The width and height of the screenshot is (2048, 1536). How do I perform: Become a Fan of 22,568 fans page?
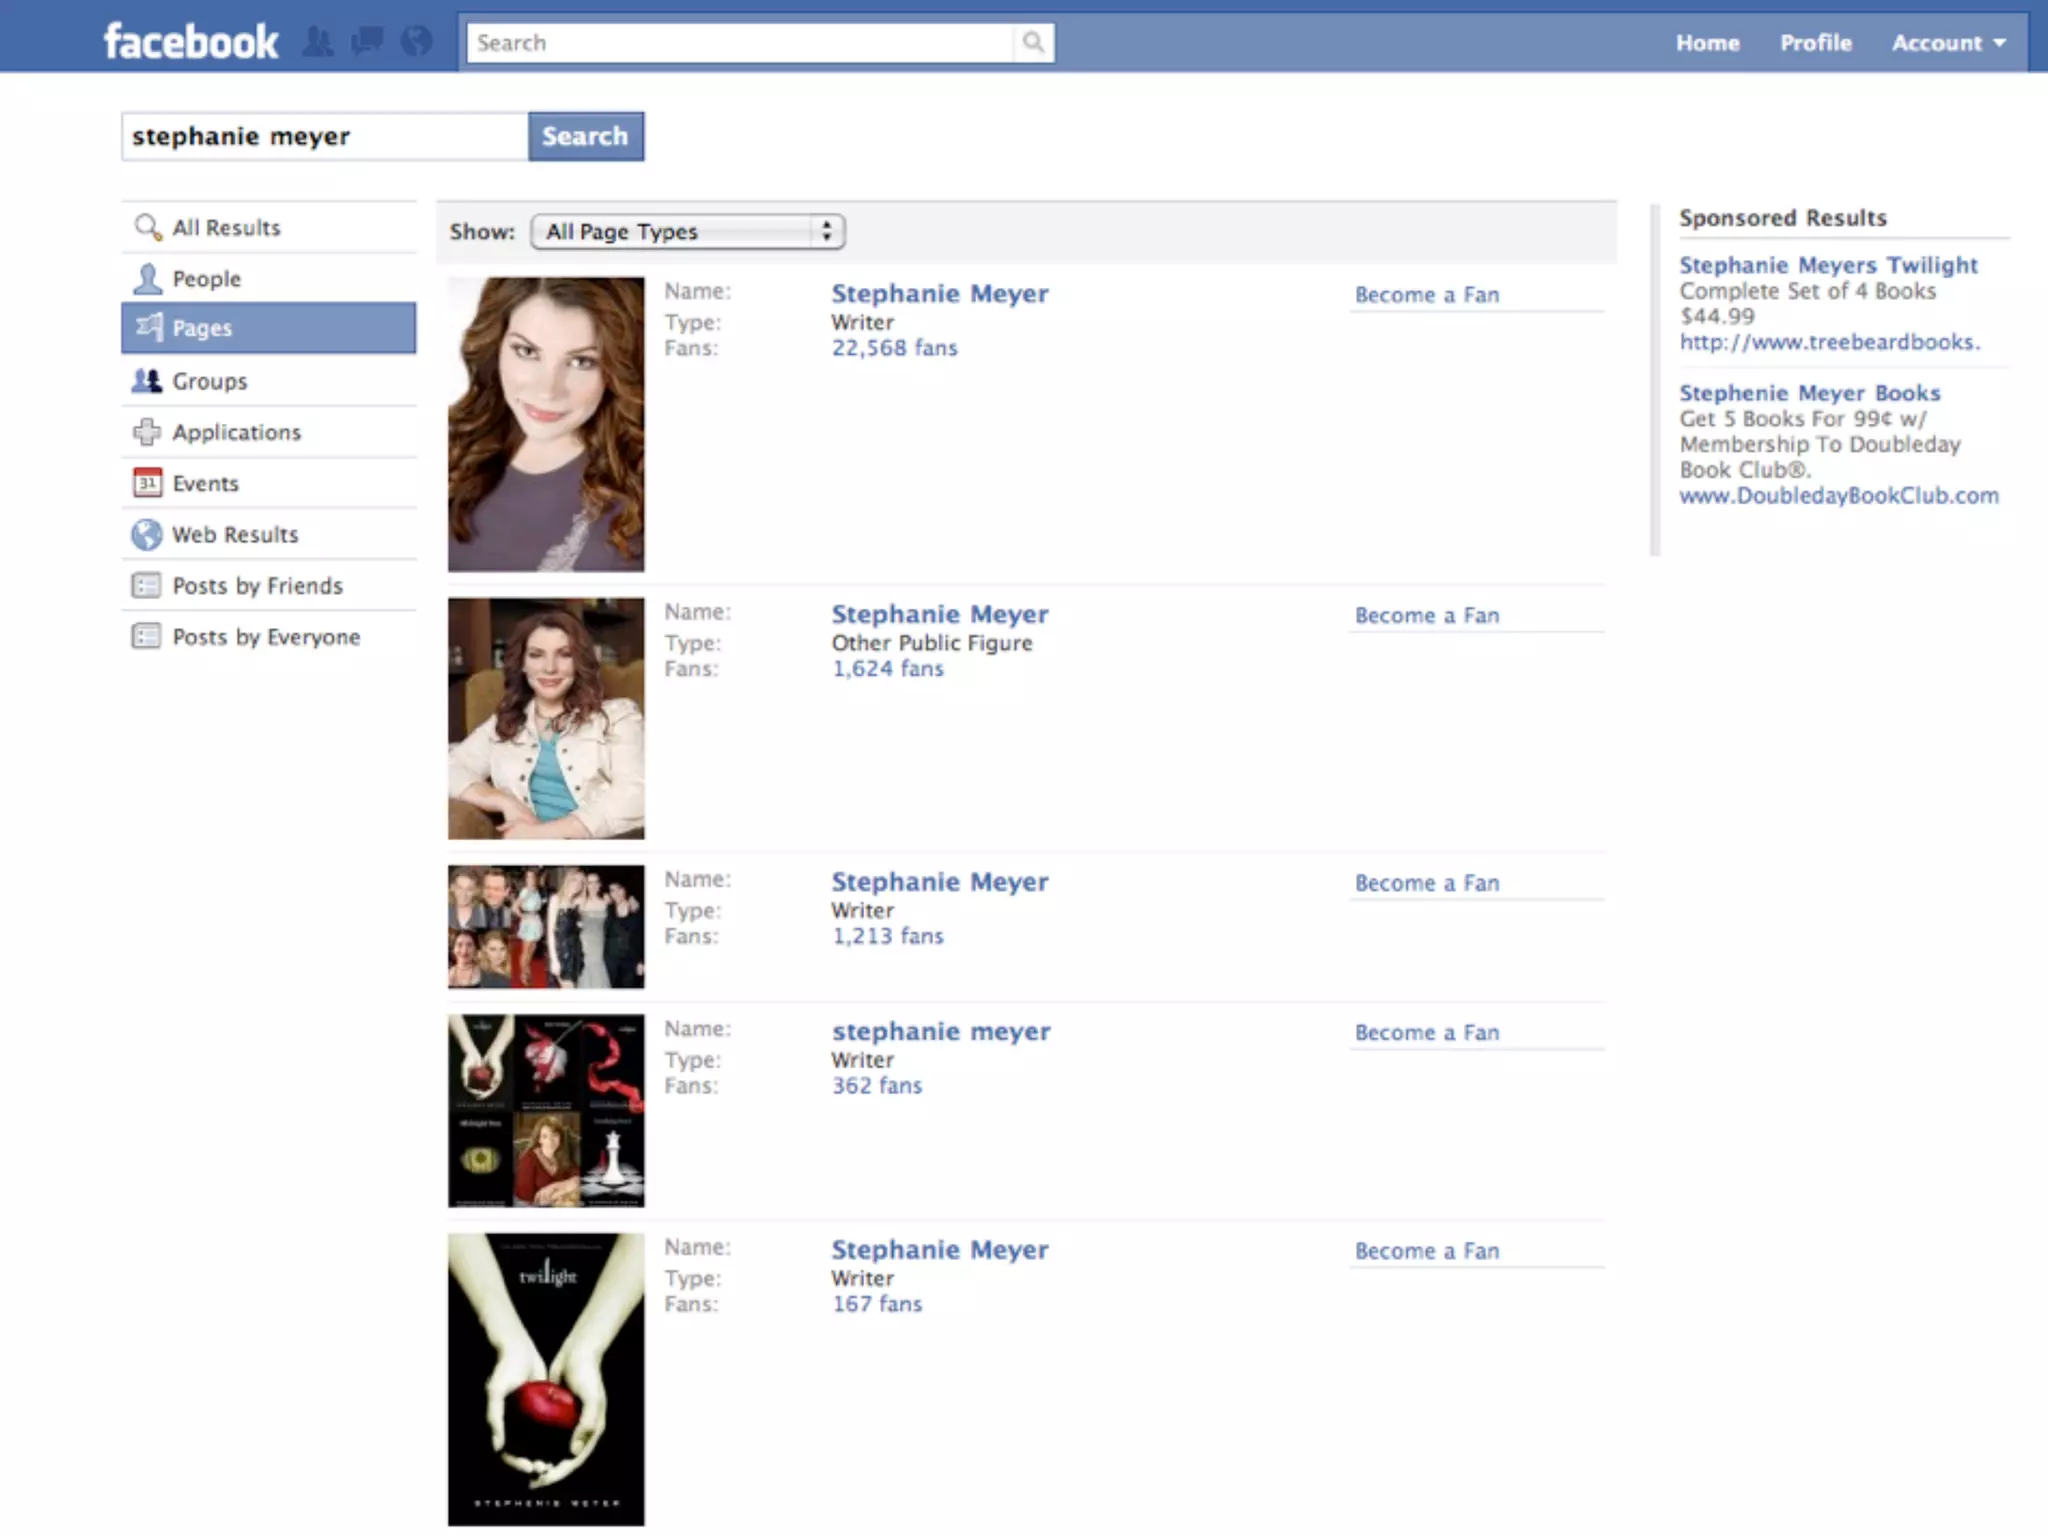1426,295
